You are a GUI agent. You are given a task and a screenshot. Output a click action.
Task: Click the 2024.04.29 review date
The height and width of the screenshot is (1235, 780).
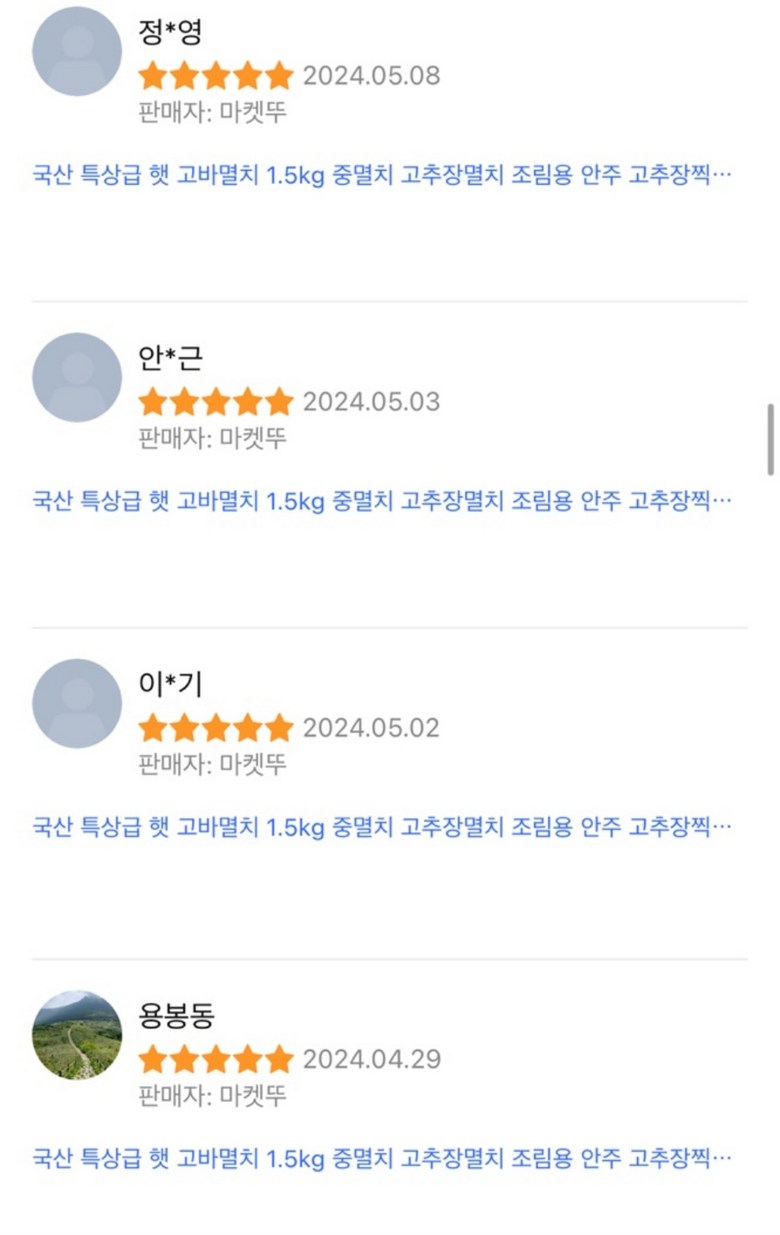(371, 1059)
